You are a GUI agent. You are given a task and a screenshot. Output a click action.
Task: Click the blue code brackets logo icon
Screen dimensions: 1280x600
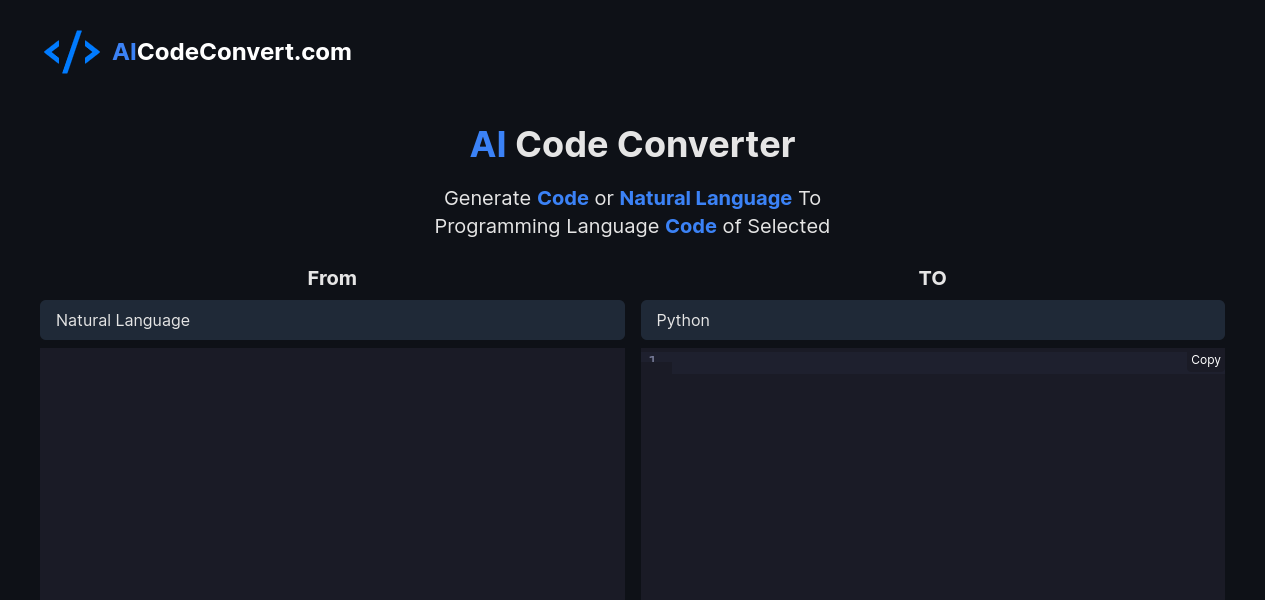(x=71, y=52)
